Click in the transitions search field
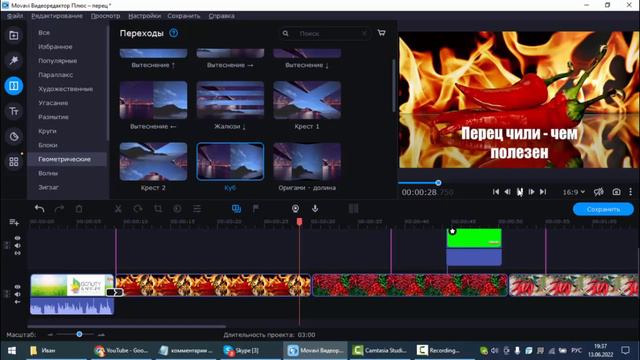This screenshot has height=360, width=640. tap(325, 33)
